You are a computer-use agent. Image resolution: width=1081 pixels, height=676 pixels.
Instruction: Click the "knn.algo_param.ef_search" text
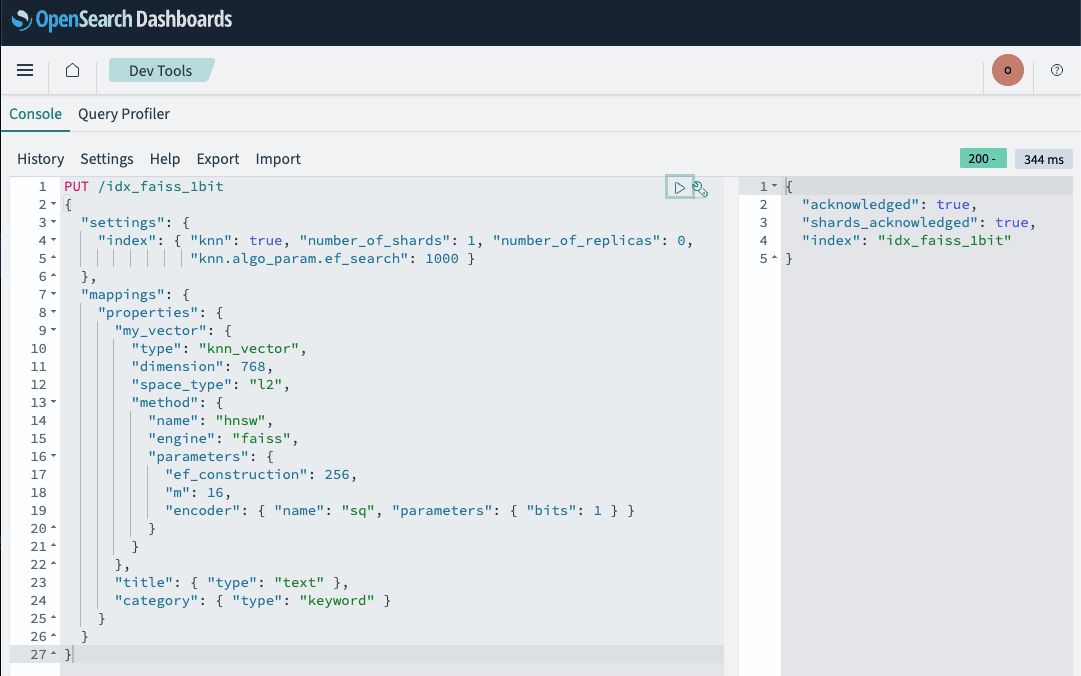click(299, 258)
